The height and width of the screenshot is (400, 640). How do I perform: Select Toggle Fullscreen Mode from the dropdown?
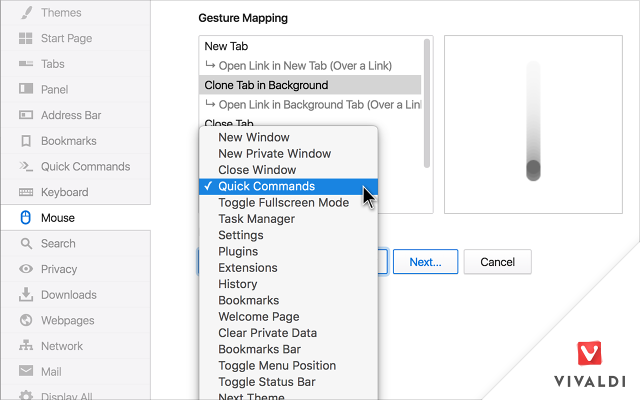point(283,203)
